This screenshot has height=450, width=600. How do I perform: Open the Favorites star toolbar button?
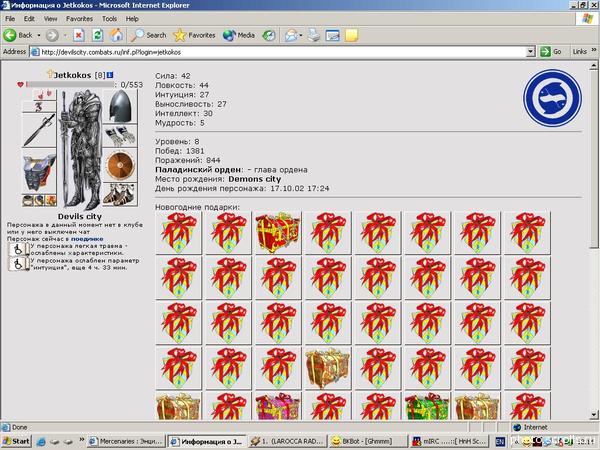194,36
